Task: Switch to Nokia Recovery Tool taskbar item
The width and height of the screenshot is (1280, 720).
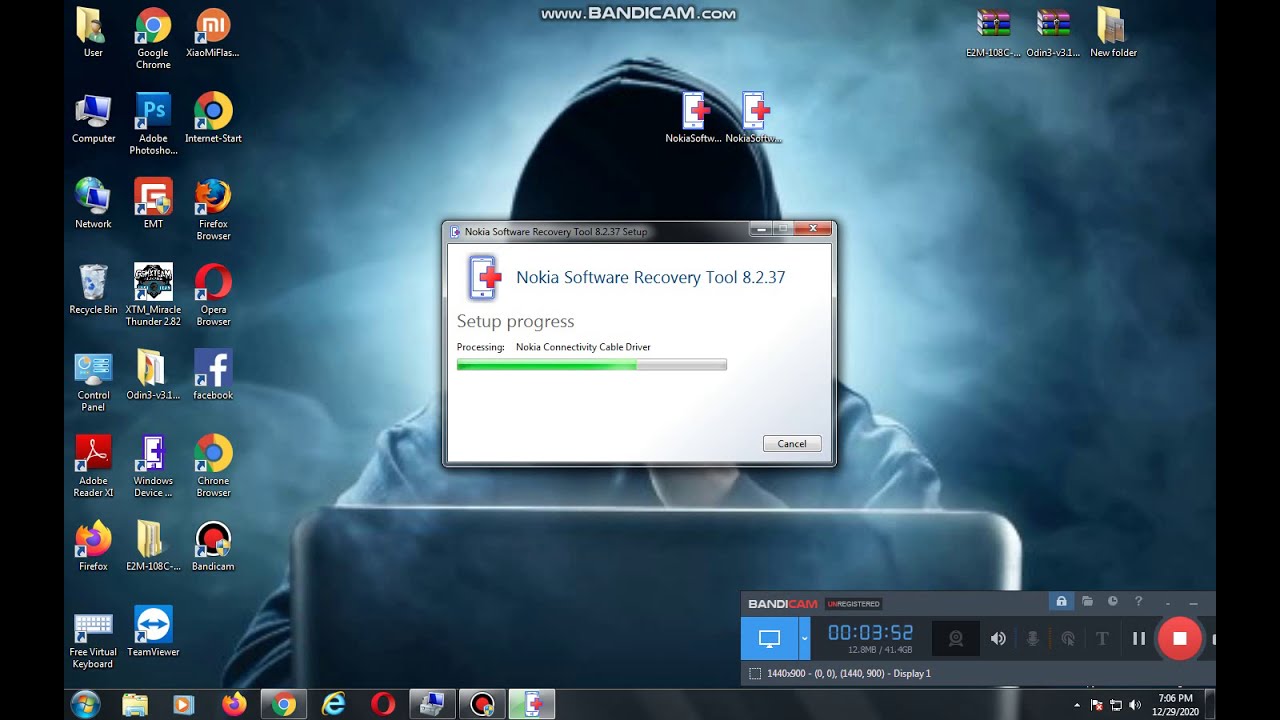Action: coord(532,705)
